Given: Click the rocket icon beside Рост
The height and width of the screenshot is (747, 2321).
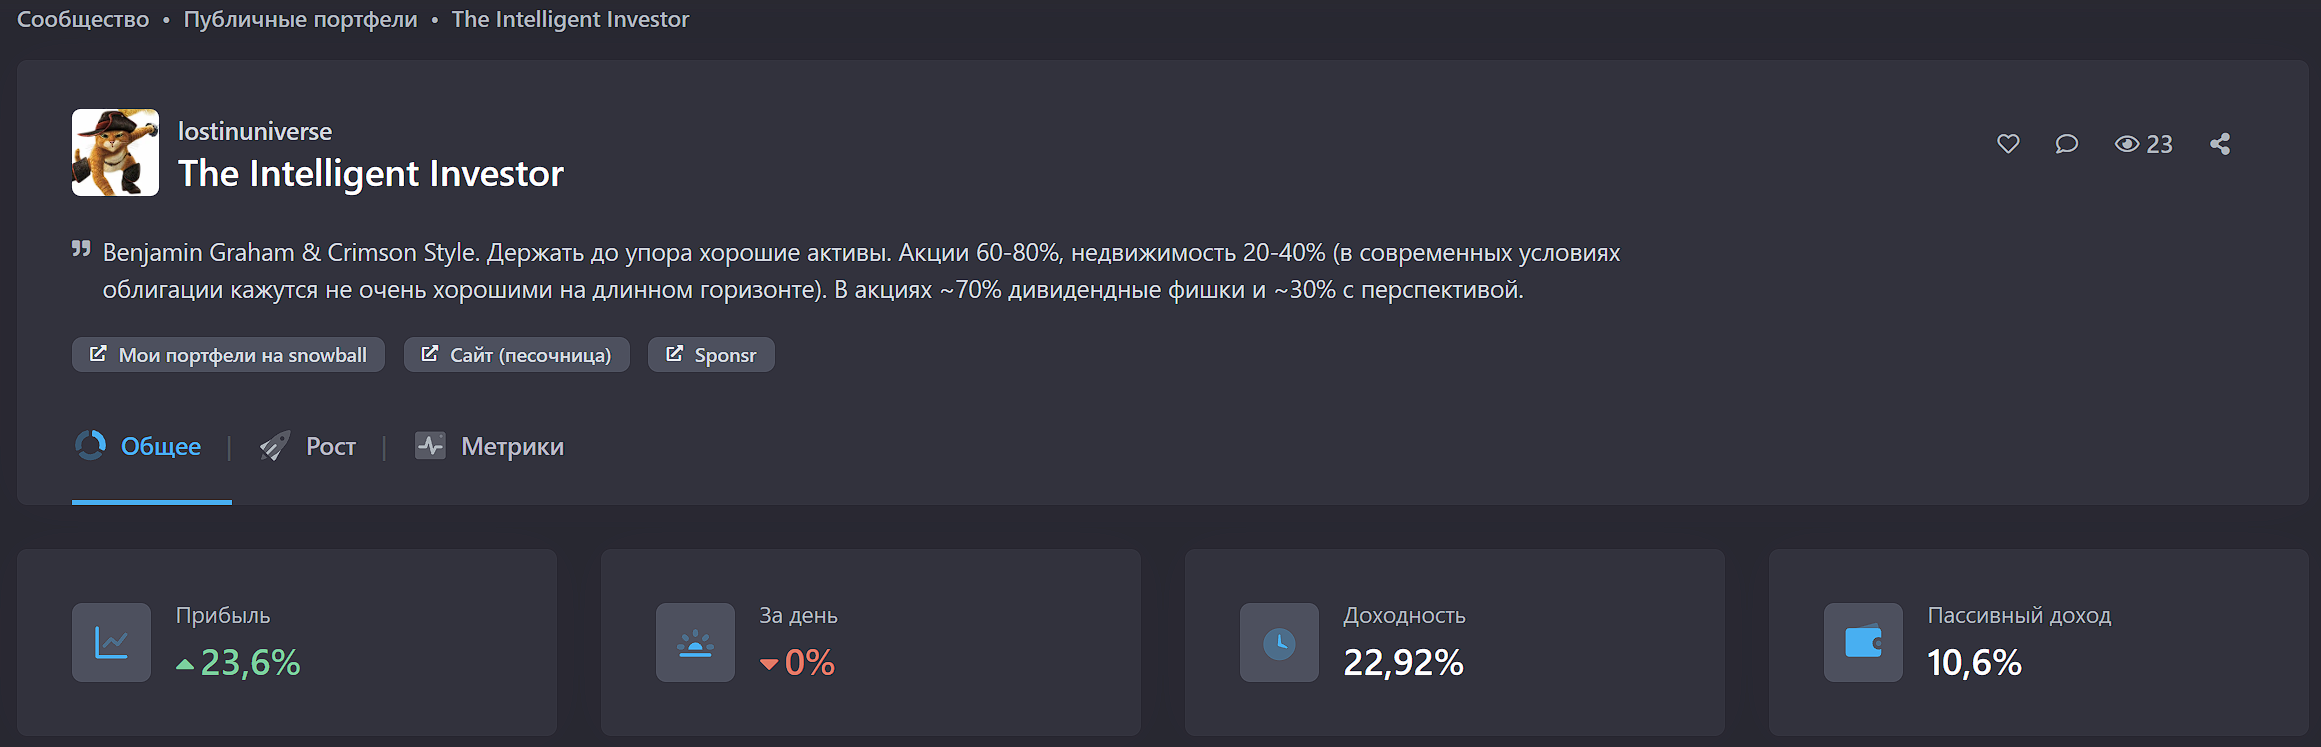Looking at the screenshot, I should [274, 446].
